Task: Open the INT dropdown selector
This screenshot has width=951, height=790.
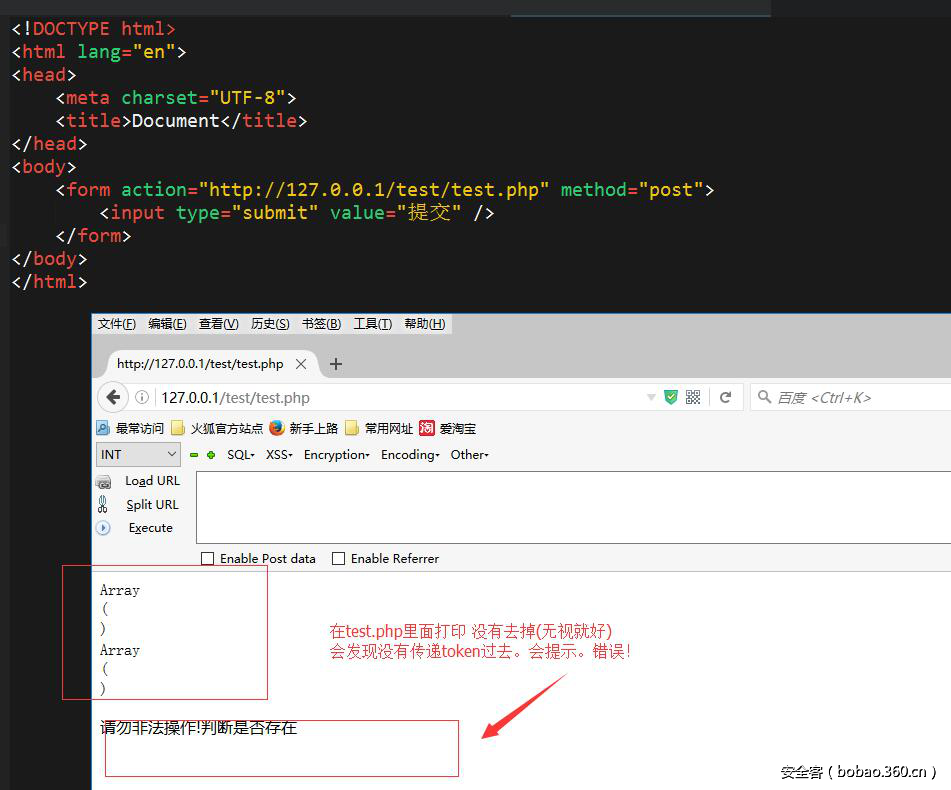Action: click(138, 454)
